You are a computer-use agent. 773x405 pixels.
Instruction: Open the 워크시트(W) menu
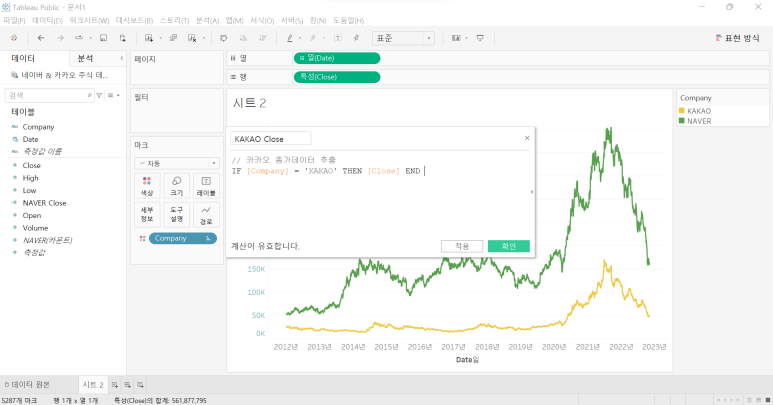(89, 20)
